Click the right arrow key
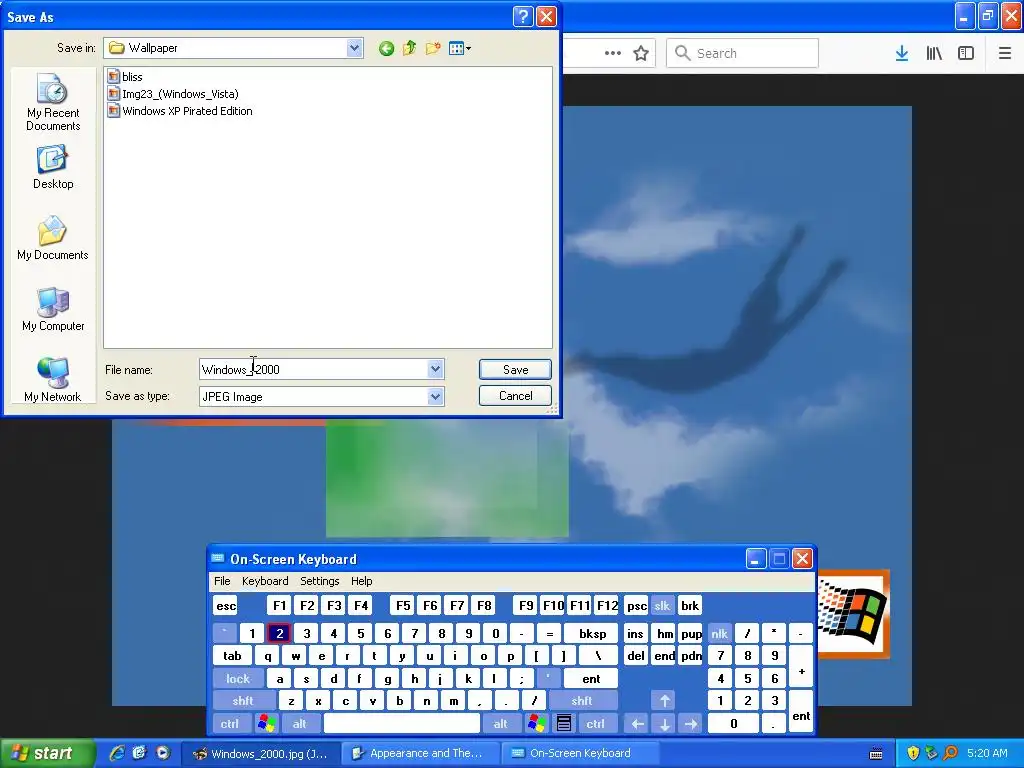 691,724
